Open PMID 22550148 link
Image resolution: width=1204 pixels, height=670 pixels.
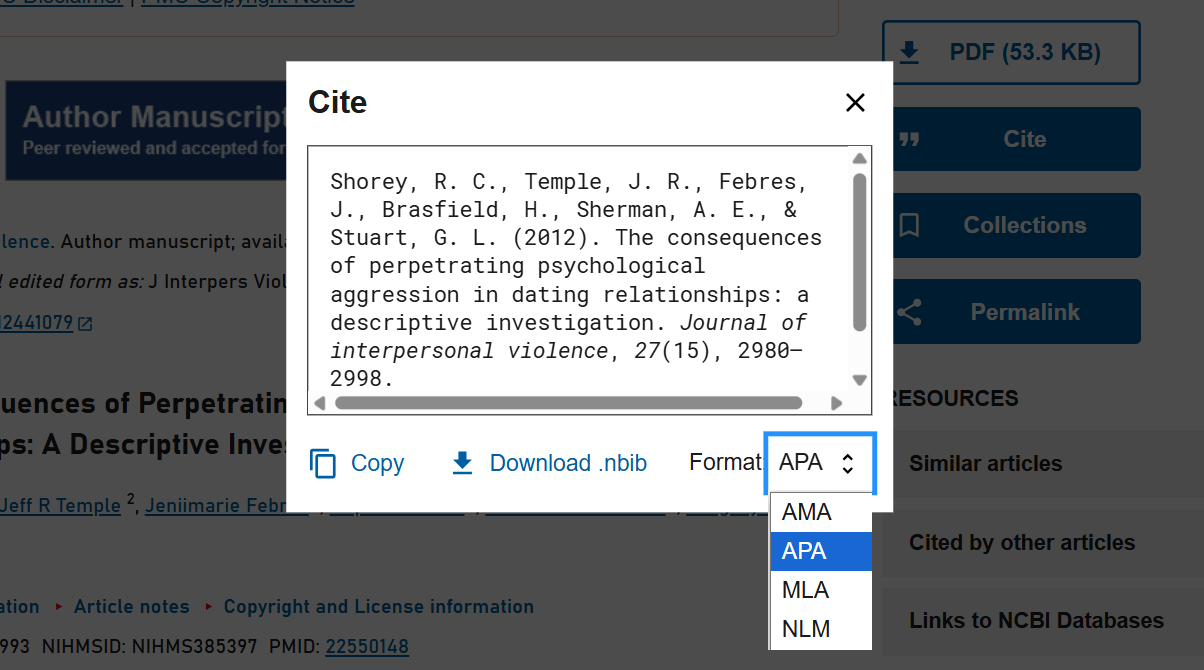366,646
